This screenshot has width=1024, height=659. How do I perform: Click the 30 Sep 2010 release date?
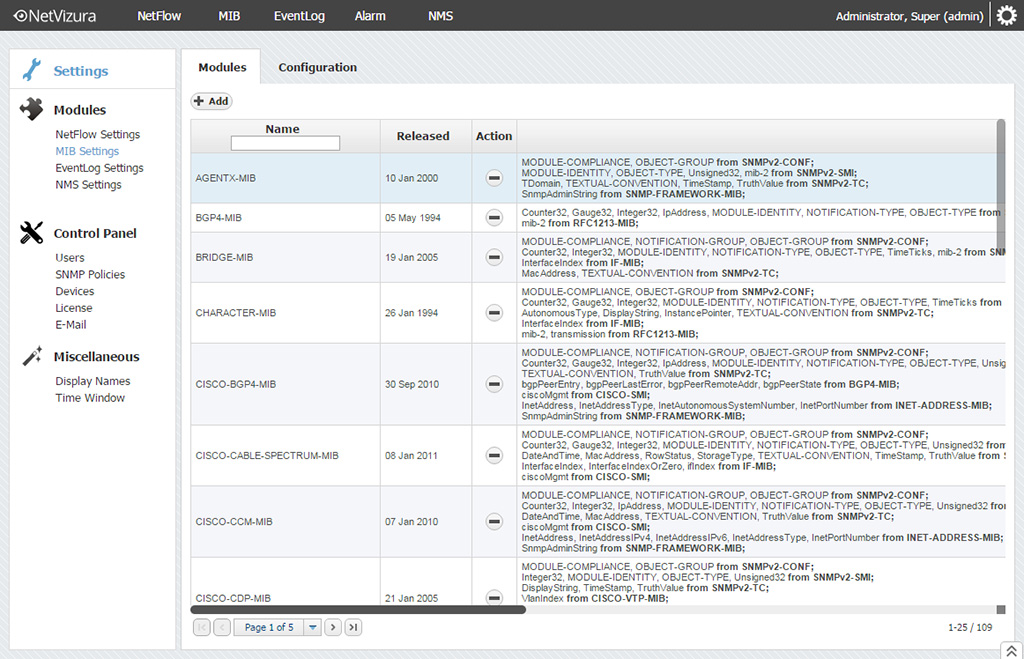click(x=412, y=384)
